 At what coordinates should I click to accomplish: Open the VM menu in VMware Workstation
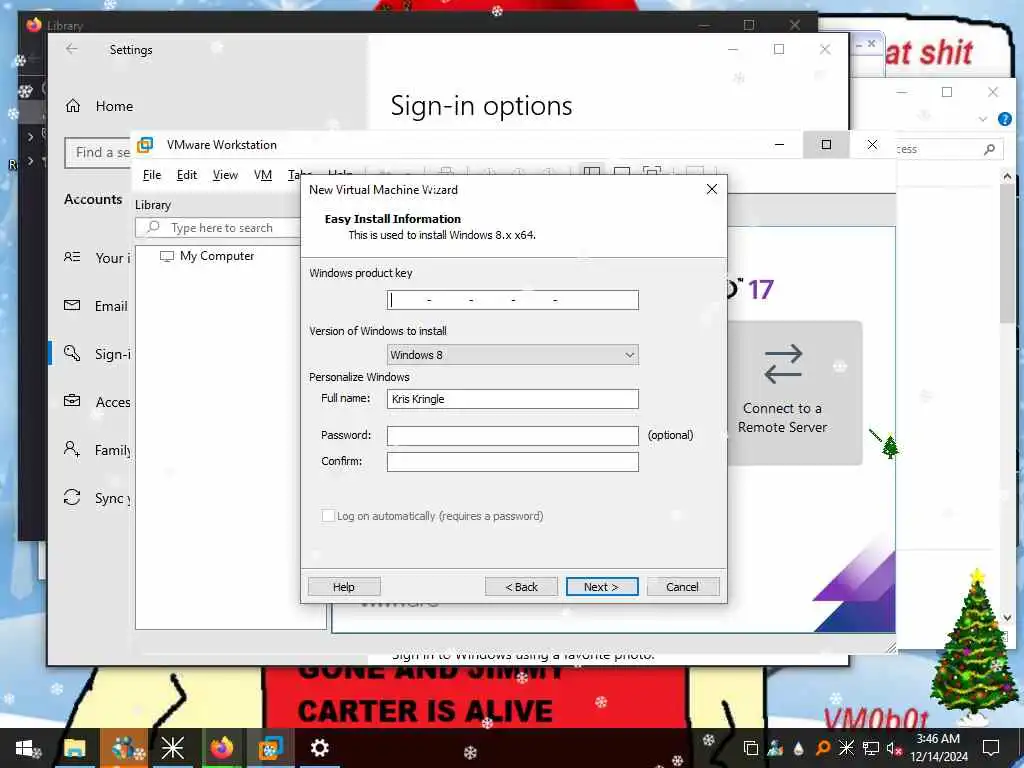coord(263,175)
